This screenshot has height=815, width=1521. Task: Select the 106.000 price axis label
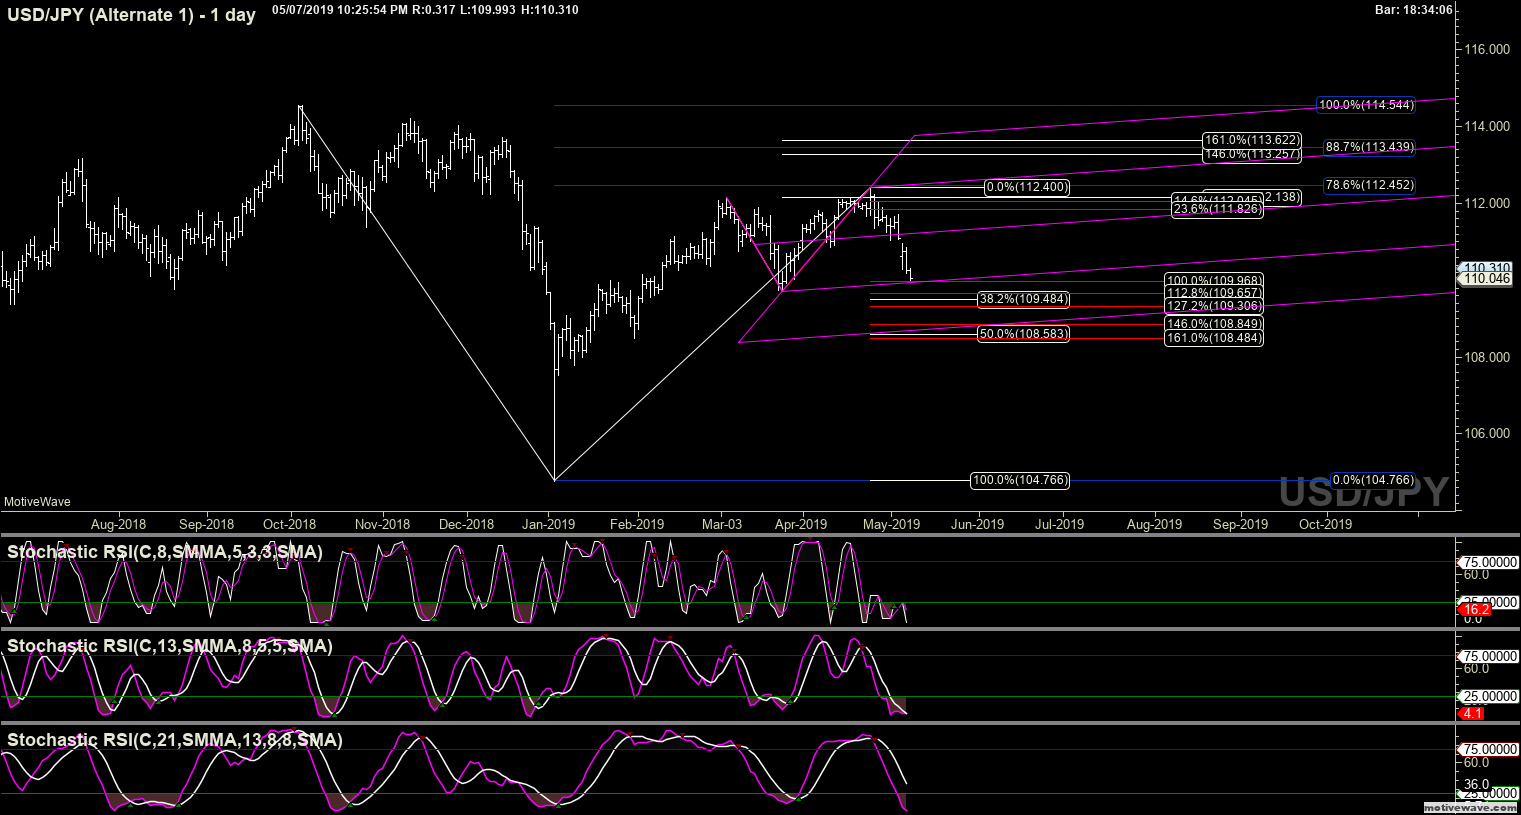1485,433
